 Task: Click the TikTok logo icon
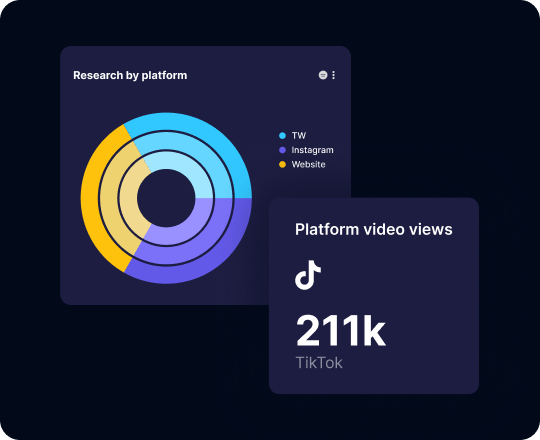click(x=308, y=275)
